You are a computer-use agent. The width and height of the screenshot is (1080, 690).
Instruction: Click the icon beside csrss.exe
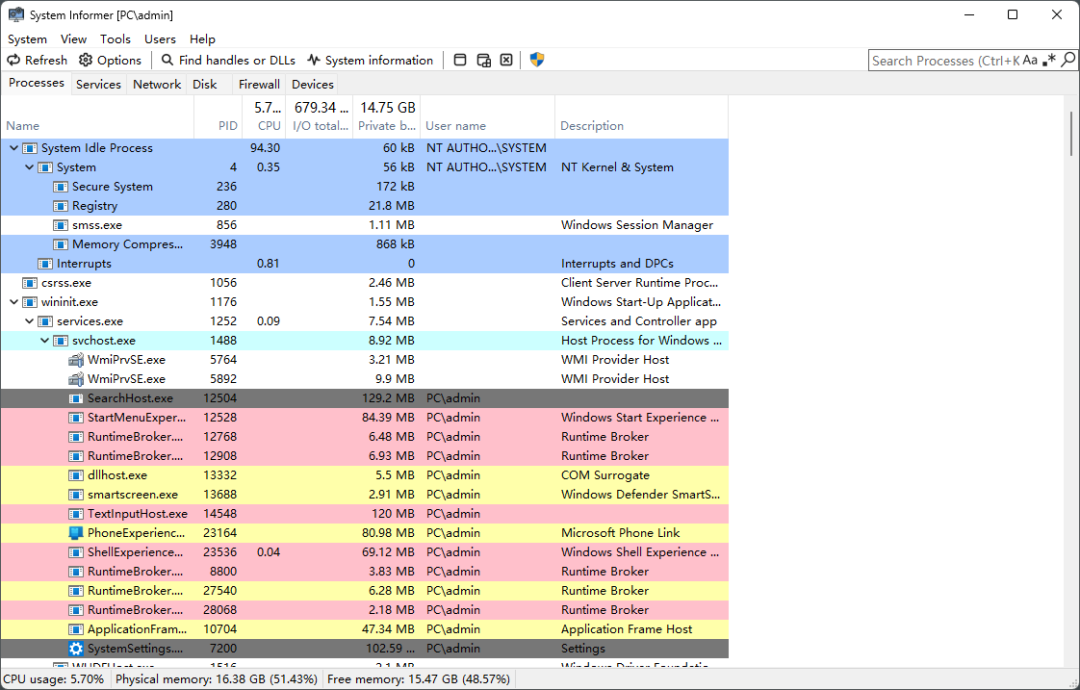30,283
